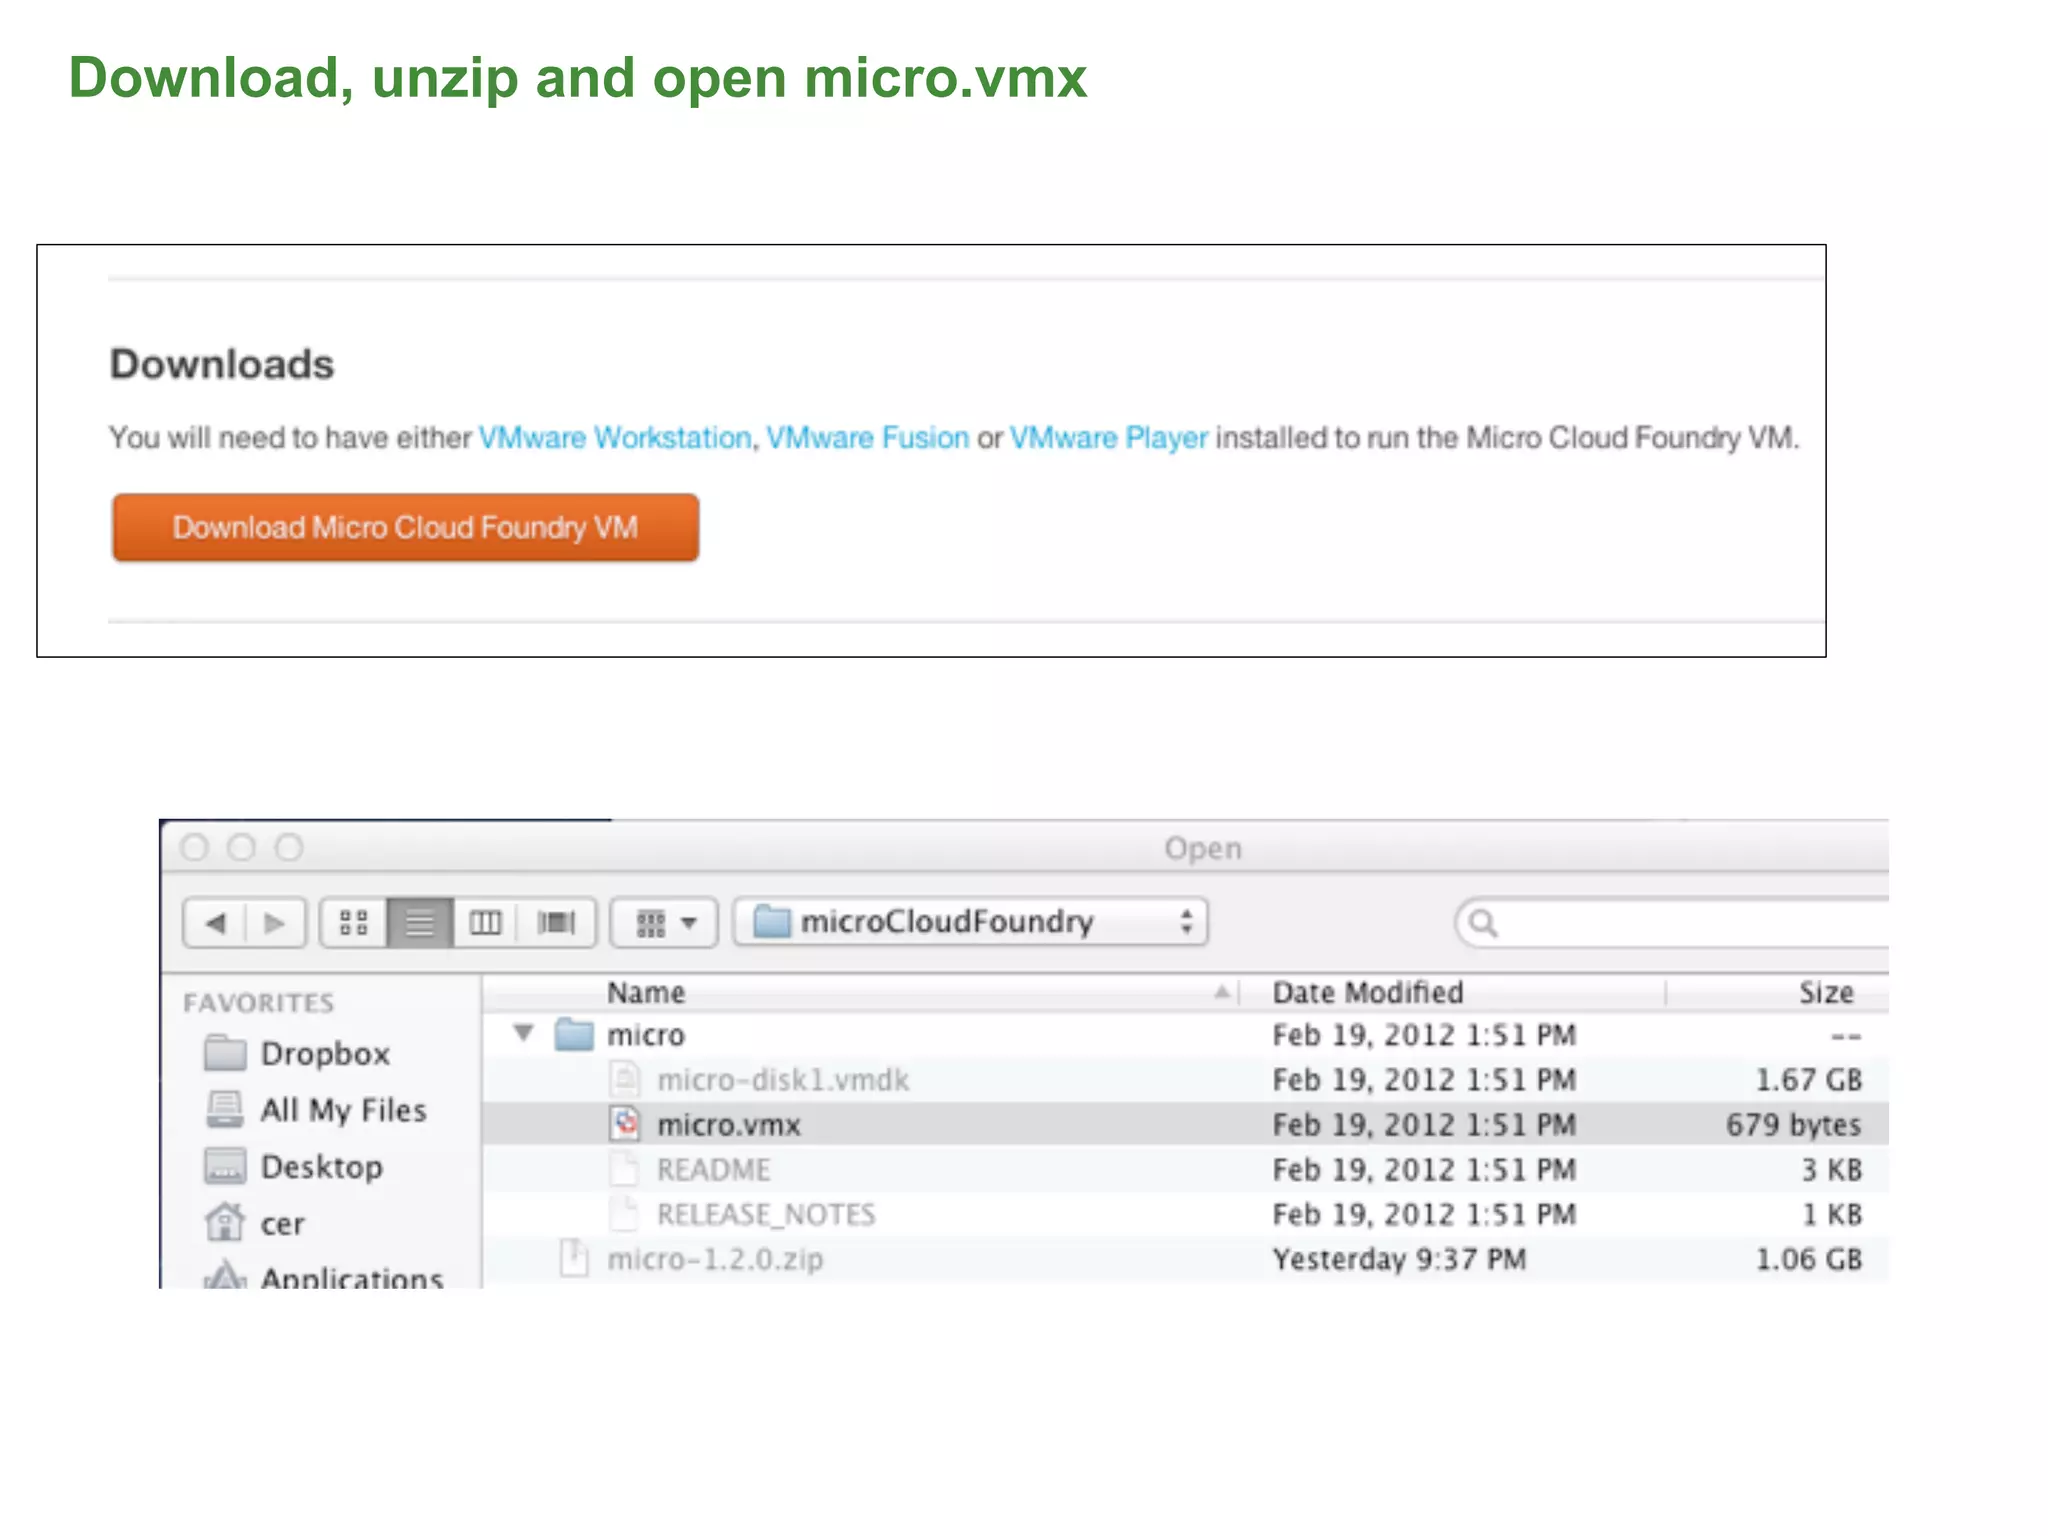Click the Download Micro Cloud Foundry VM button

405,527
